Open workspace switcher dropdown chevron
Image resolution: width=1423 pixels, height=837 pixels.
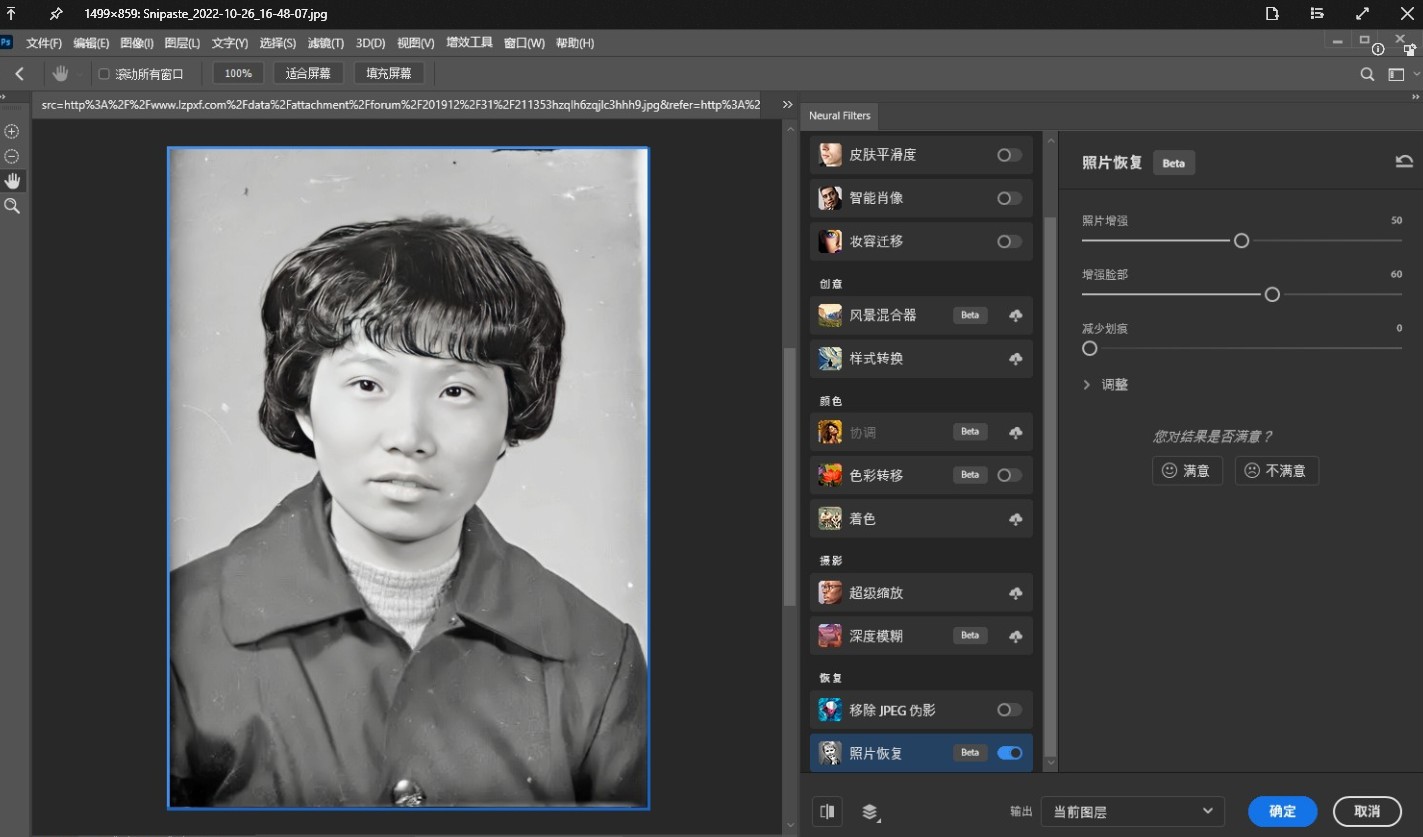[x=1414, y=74]
